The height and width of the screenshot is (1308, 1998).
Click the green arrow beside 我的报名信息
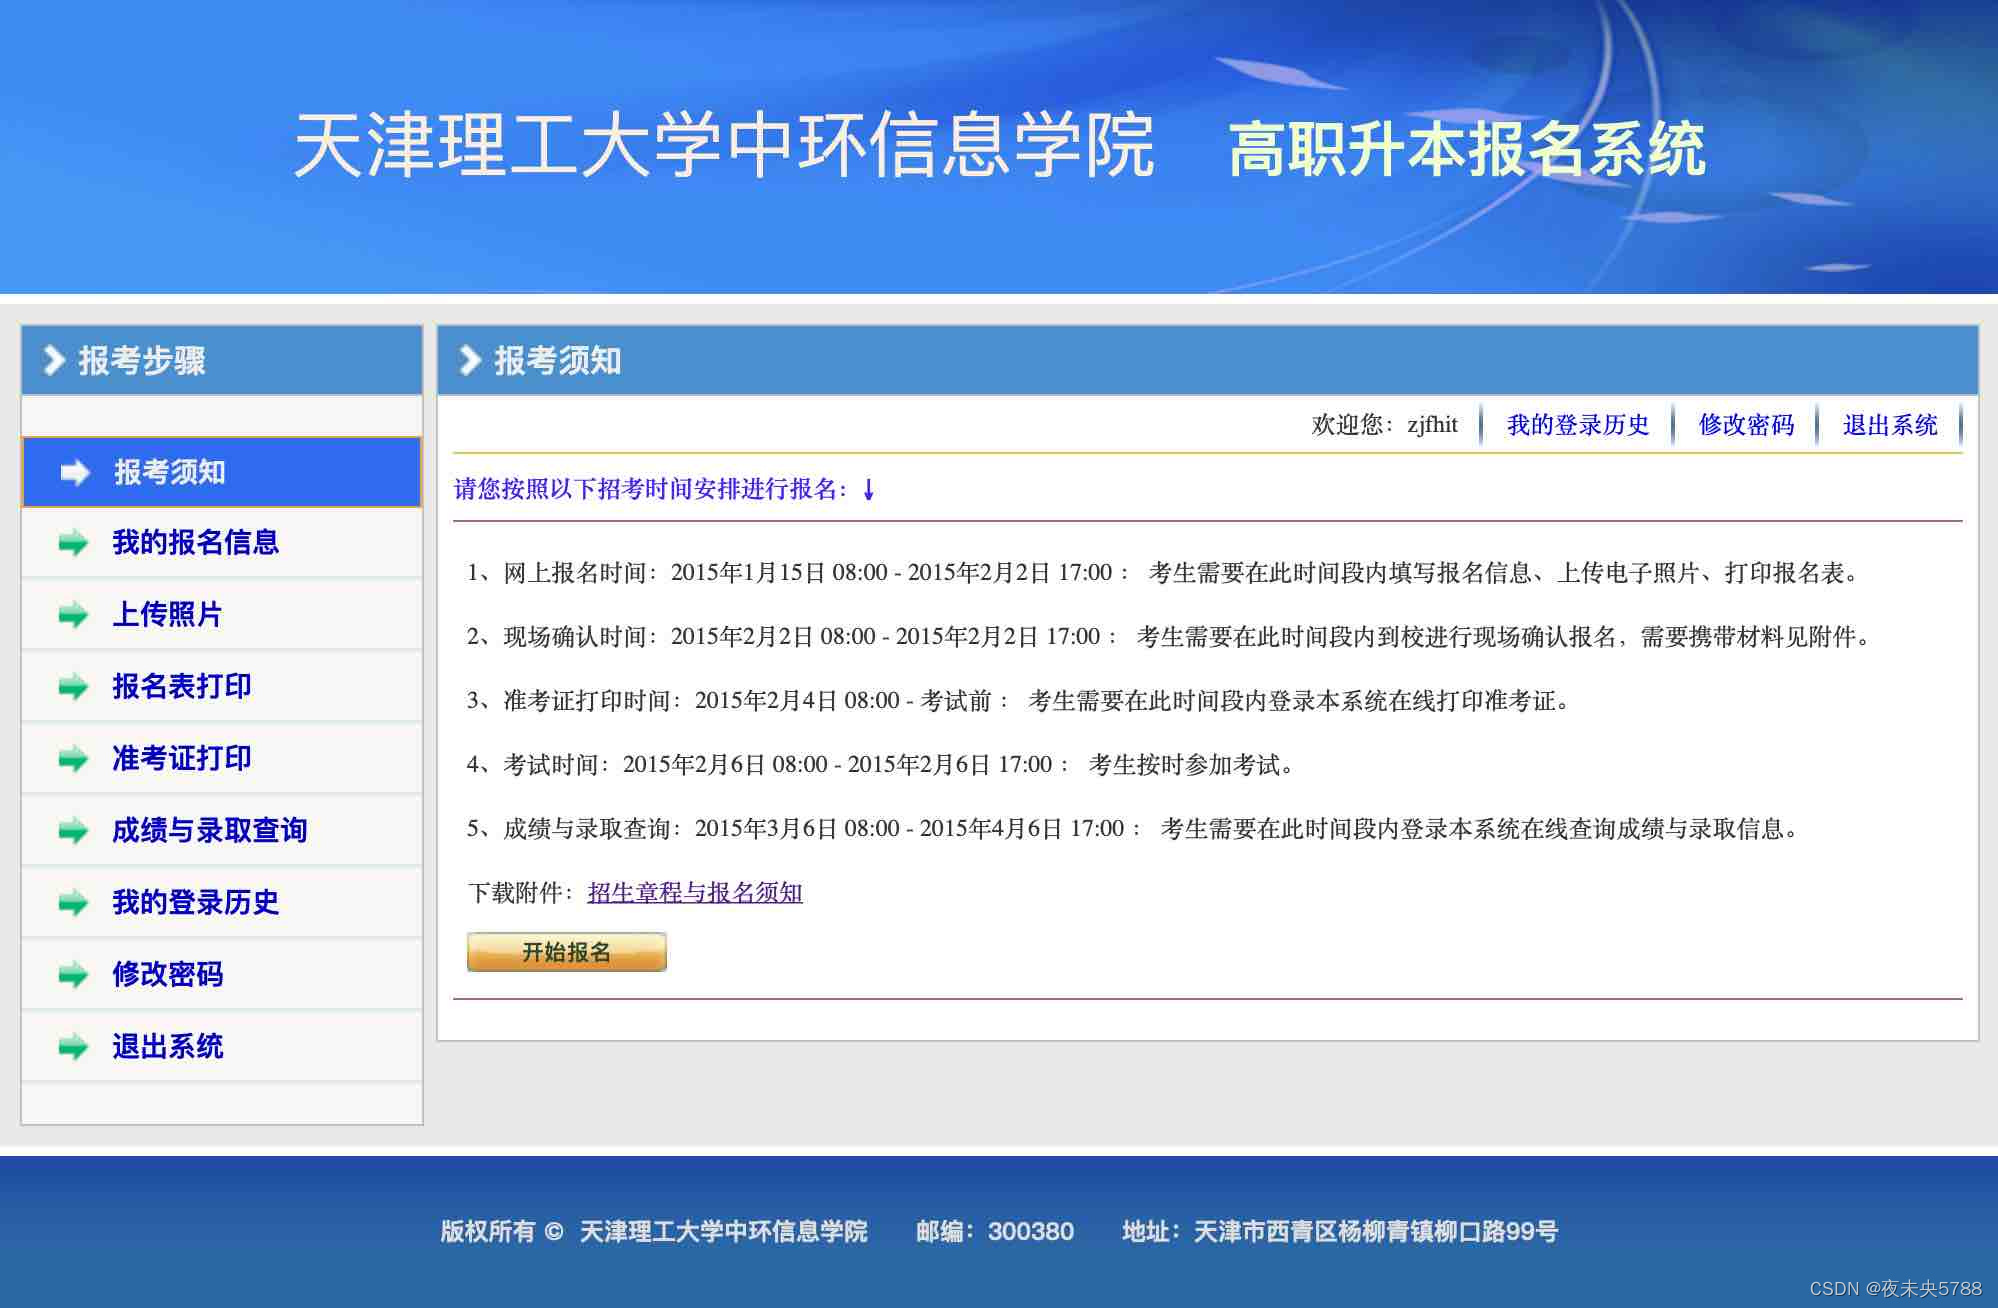(73, 543)
